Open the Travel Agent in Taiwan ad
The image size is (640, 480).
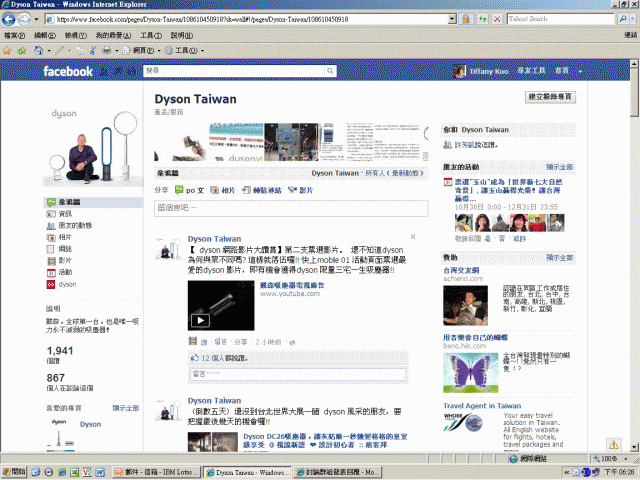pyautogui.click(x=482, y=406)
